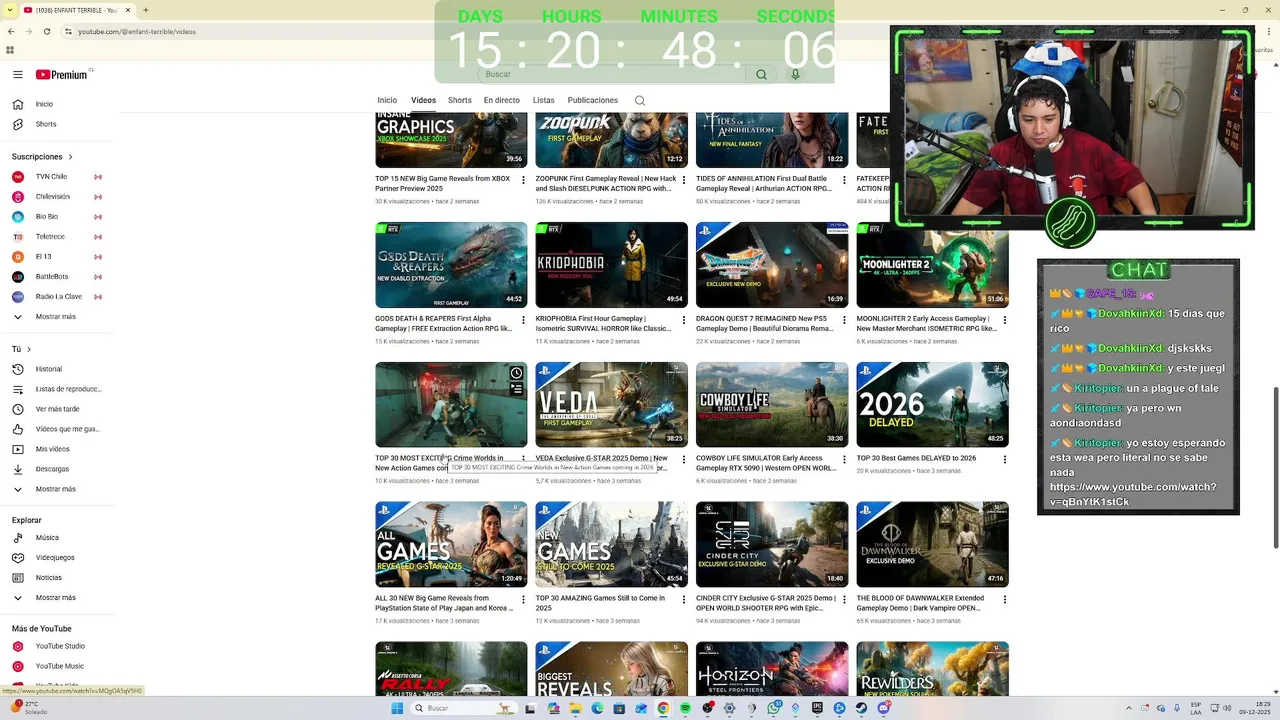Viewport: 1280px width, 720px height.
Task: Open BattleBots subscription channel
Action: (52, 277)
